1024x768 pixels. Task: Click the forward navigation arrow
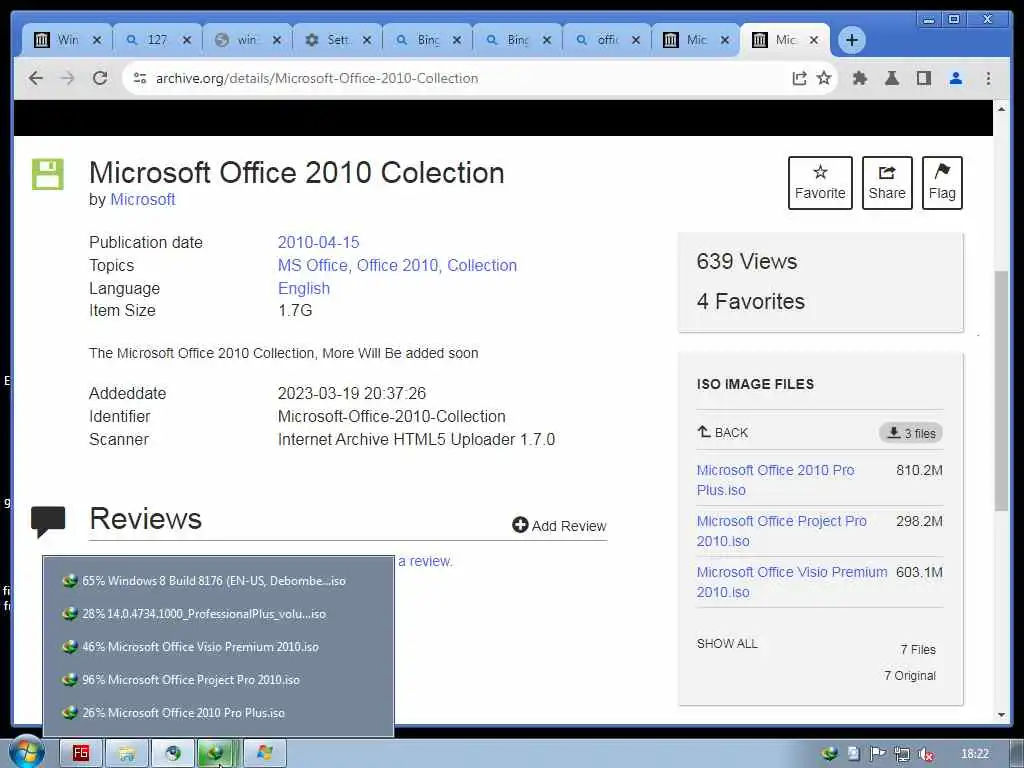pyautogui.click(x=67, y=78)
